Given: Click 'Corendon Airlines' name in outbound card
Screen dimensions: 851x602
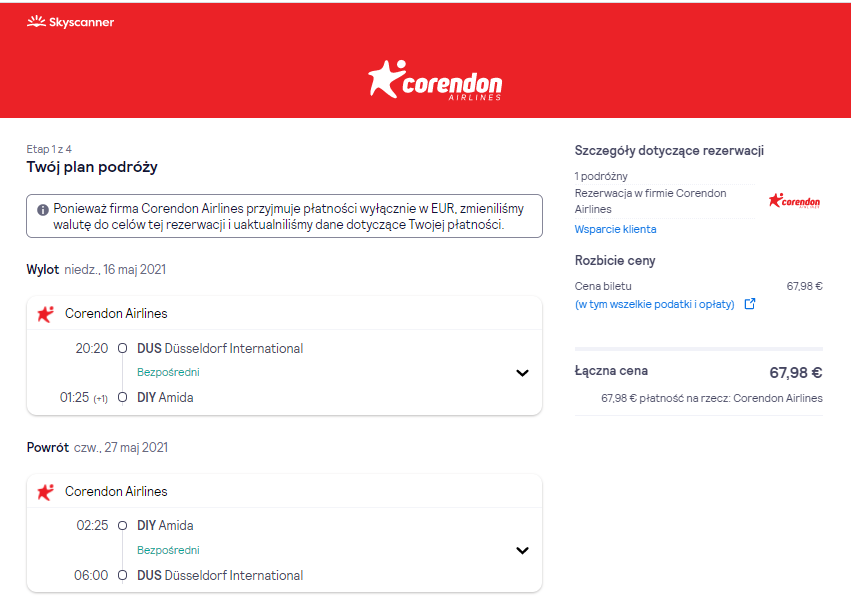Looking at the screenshot, I should (x=116, y=313).
